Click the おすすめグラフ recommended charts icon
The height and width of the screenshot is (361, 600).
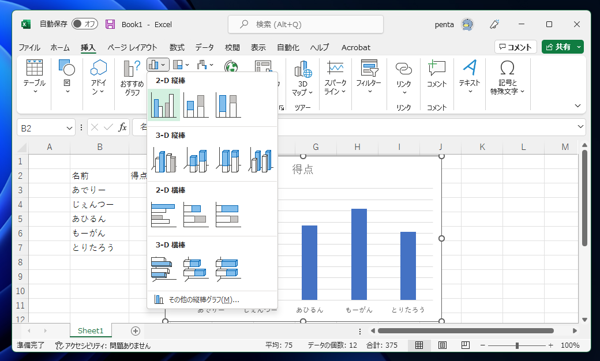132,69
